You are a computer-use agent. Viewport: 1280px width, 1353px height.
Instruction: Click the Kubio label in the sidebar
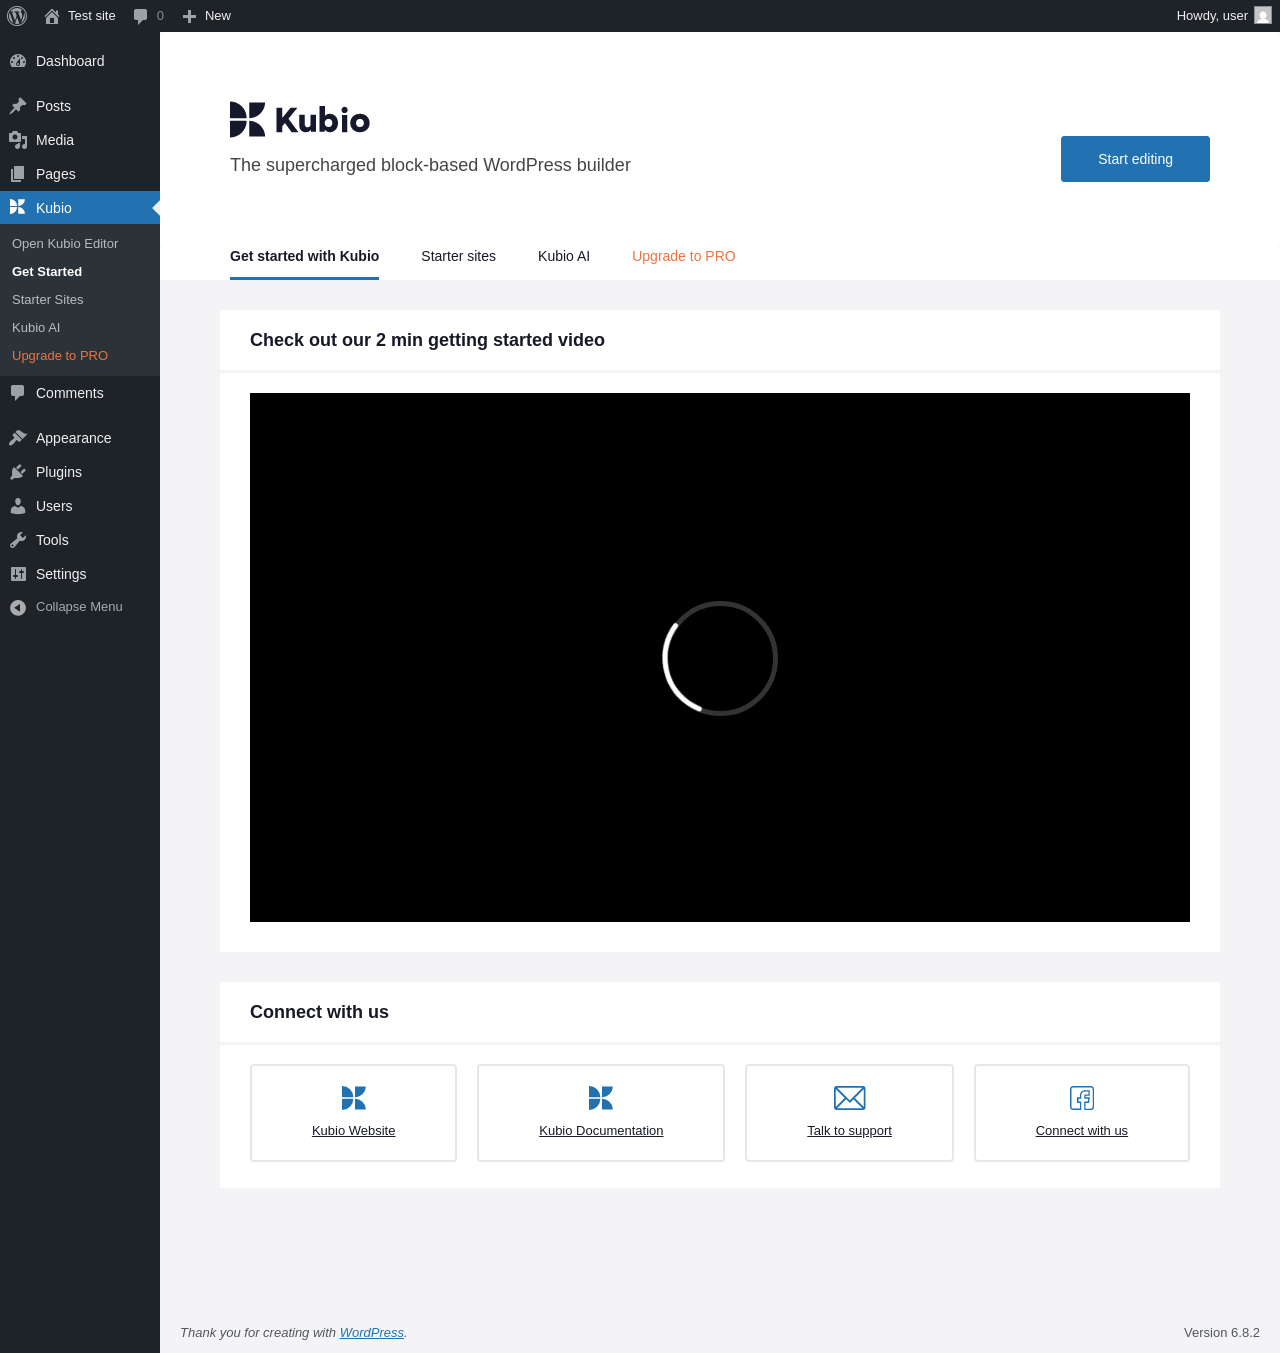tap(54, 208)
